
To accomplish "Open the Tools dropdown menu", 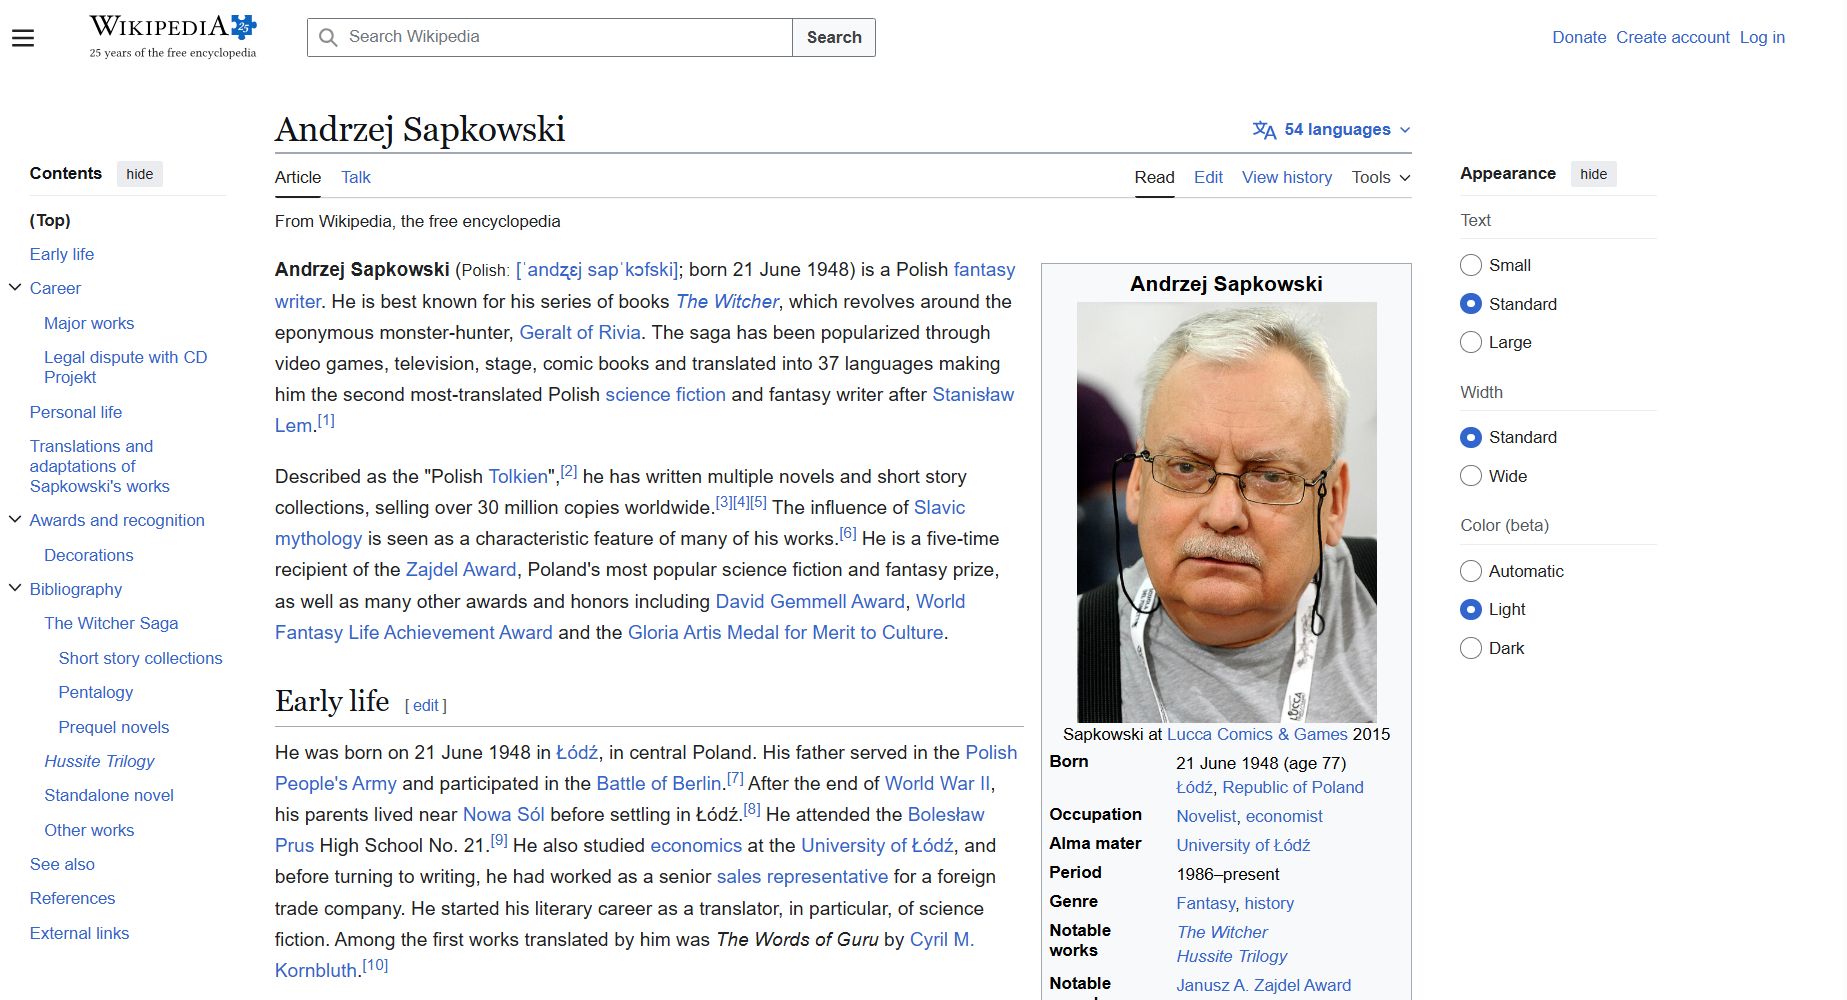I will pos(1381,177).
